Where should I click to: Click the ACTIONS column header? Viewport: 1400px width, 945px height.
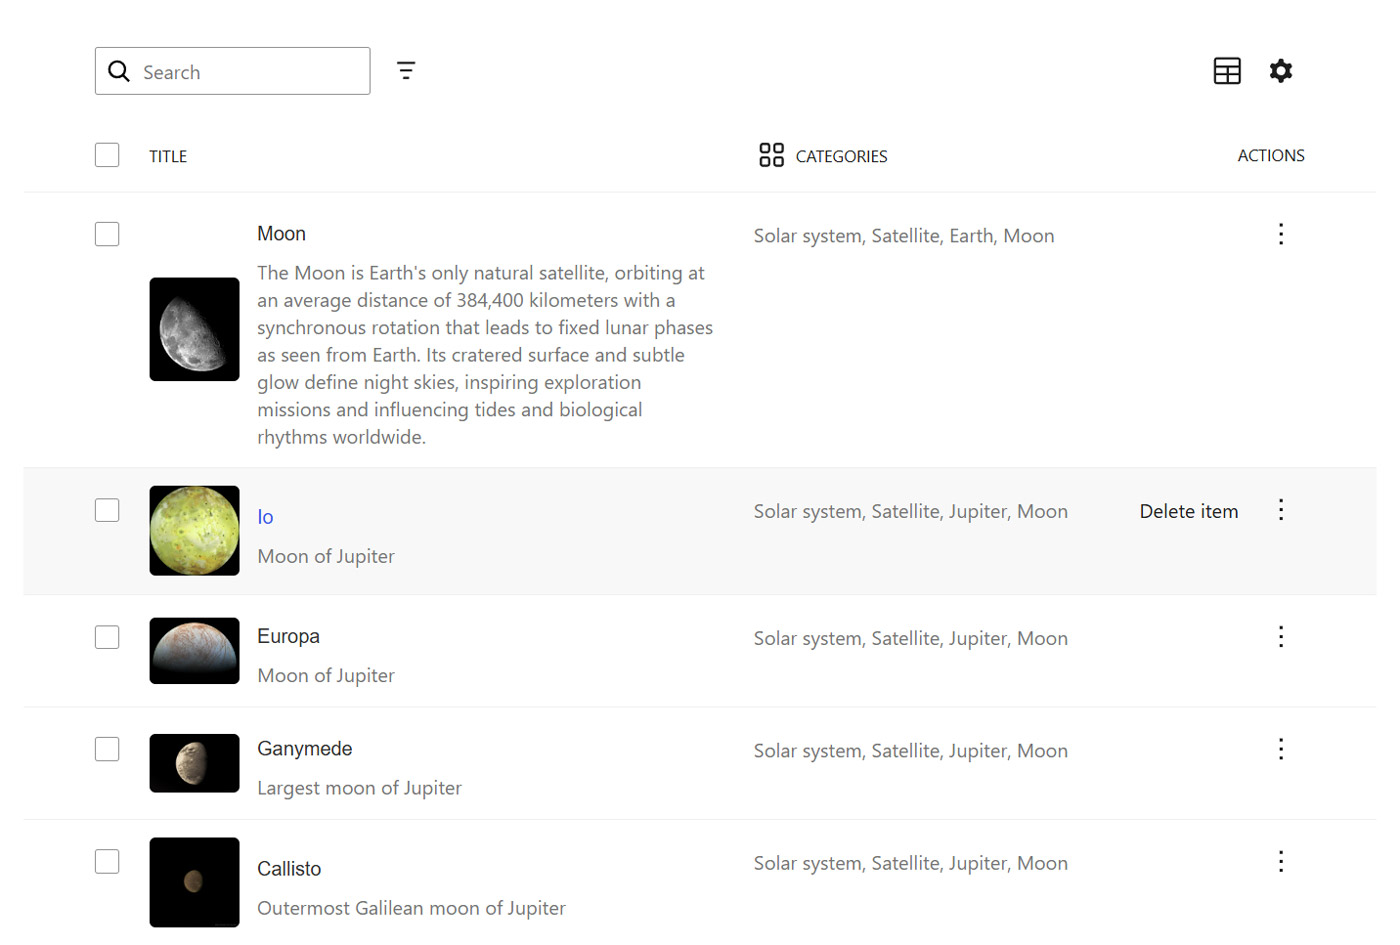click(x=1270, y=155)
